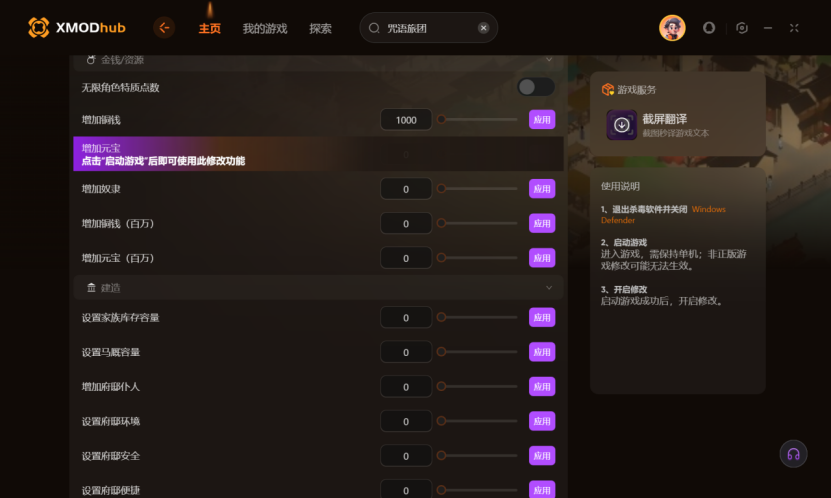Click the 截屏翻译 download icon
This screenshot has width=831, height=498.
[622, 125]
